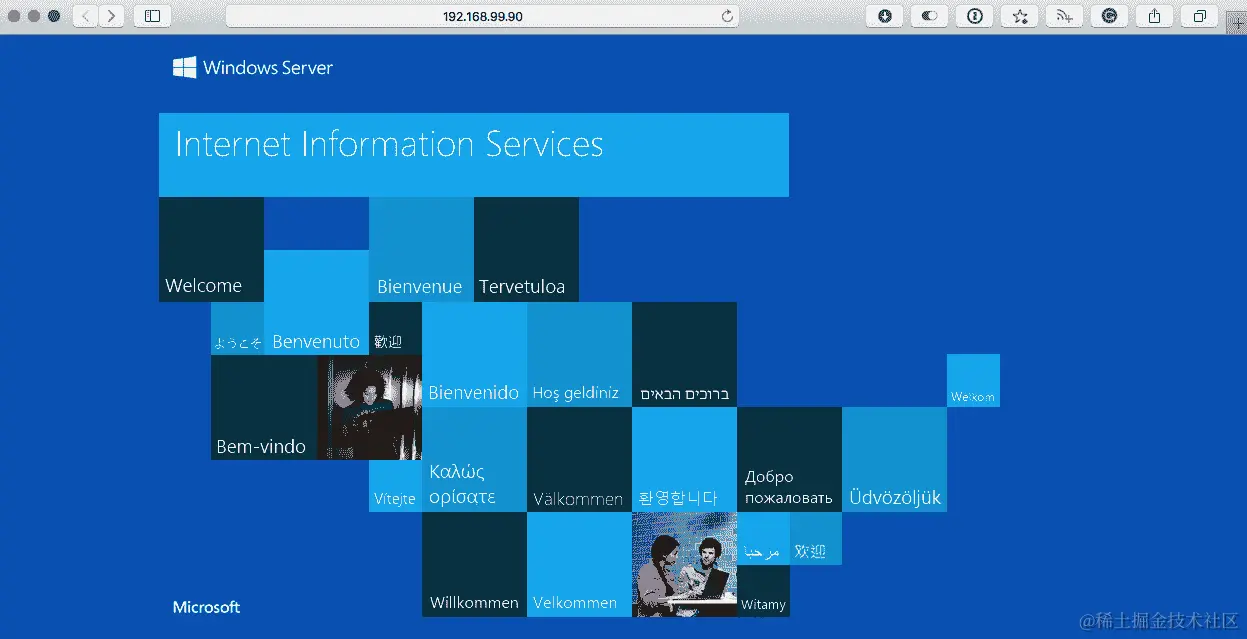The image size is (1247, 639).
Task: Click the Internet Information Services banner
Action: pyautogui.click(x=474, y=155)
